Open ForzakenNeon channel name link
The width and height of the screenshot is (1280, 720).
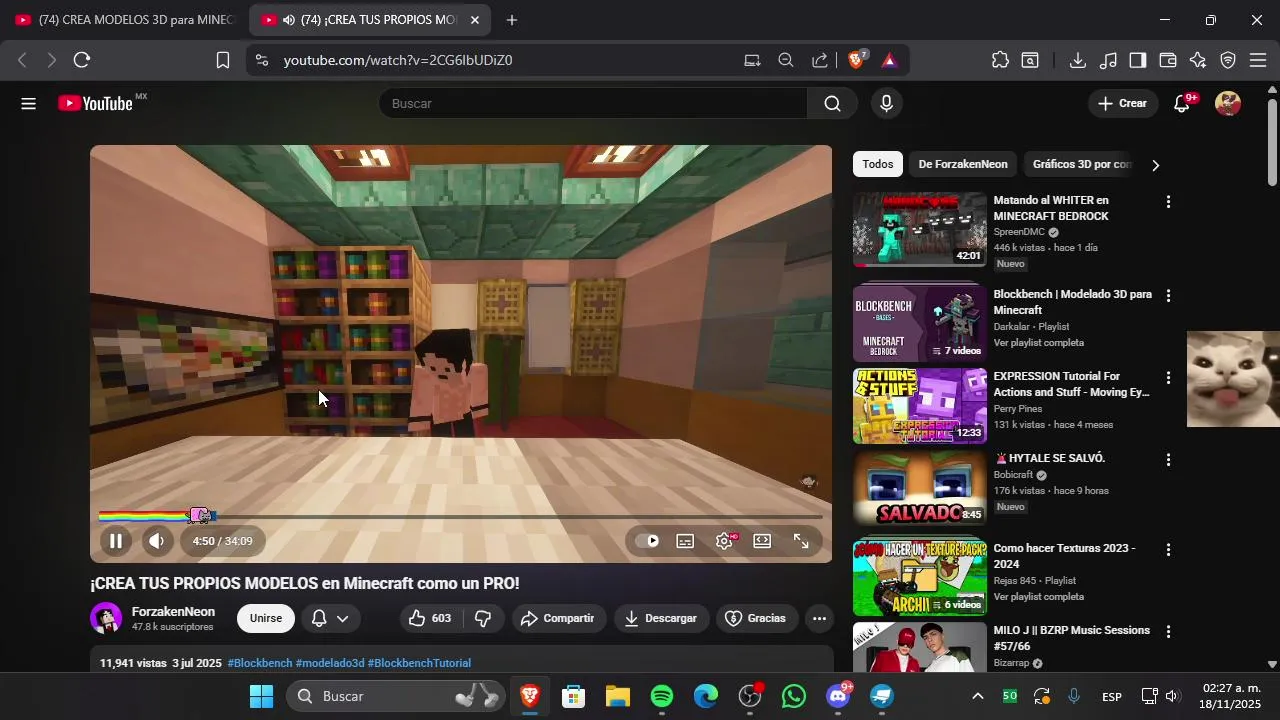[x=173, y=611]
